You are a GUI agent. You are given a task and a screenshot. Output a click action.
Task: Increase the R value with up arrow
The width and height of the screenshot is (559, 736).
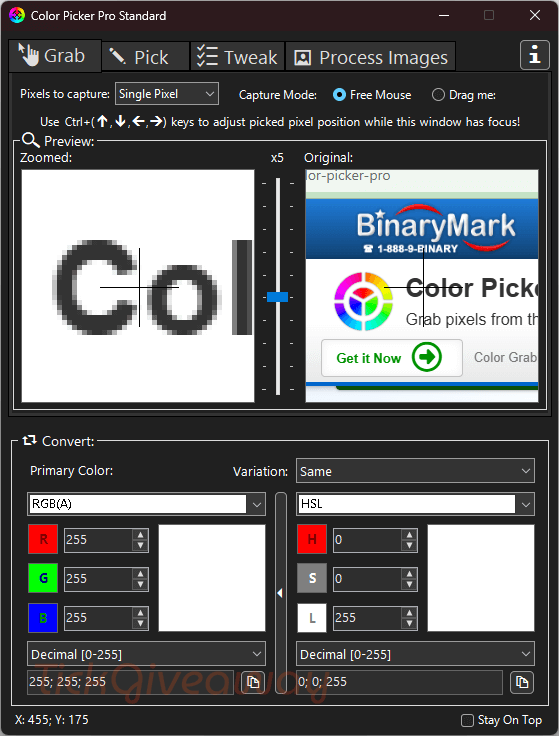click(140, 535)
